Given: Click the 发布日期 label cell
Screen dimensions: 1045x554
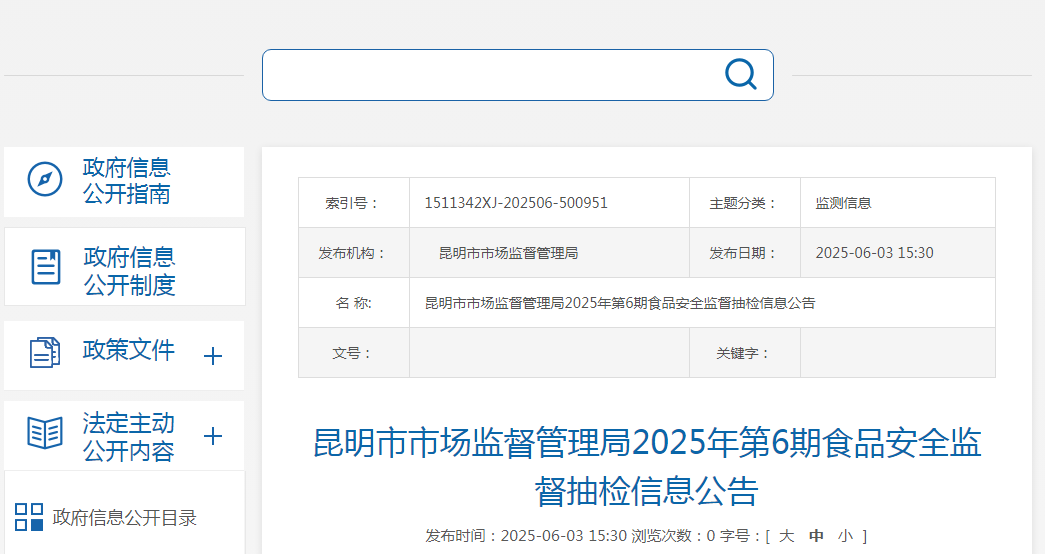Looking at the screenshot, I should (744, 253).
